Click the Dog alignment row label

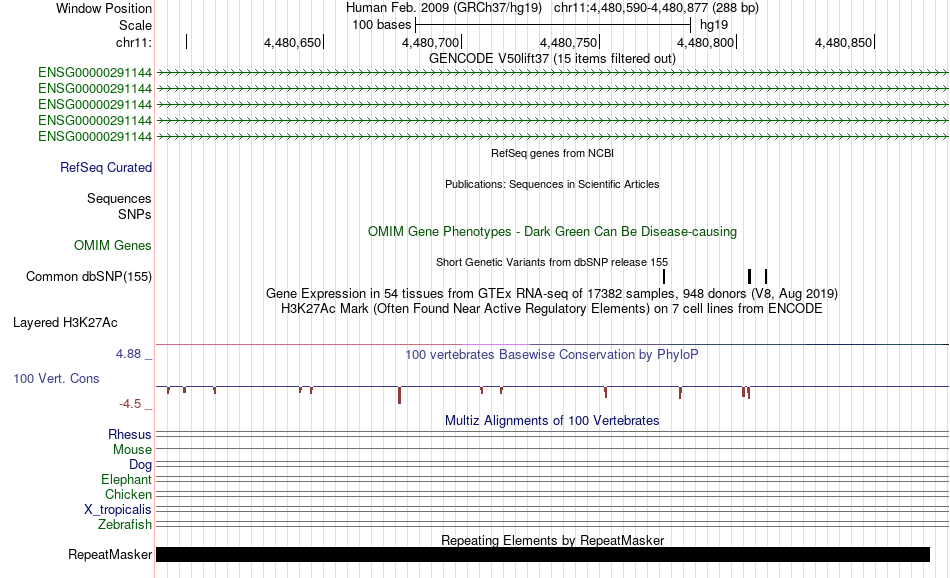141,465
